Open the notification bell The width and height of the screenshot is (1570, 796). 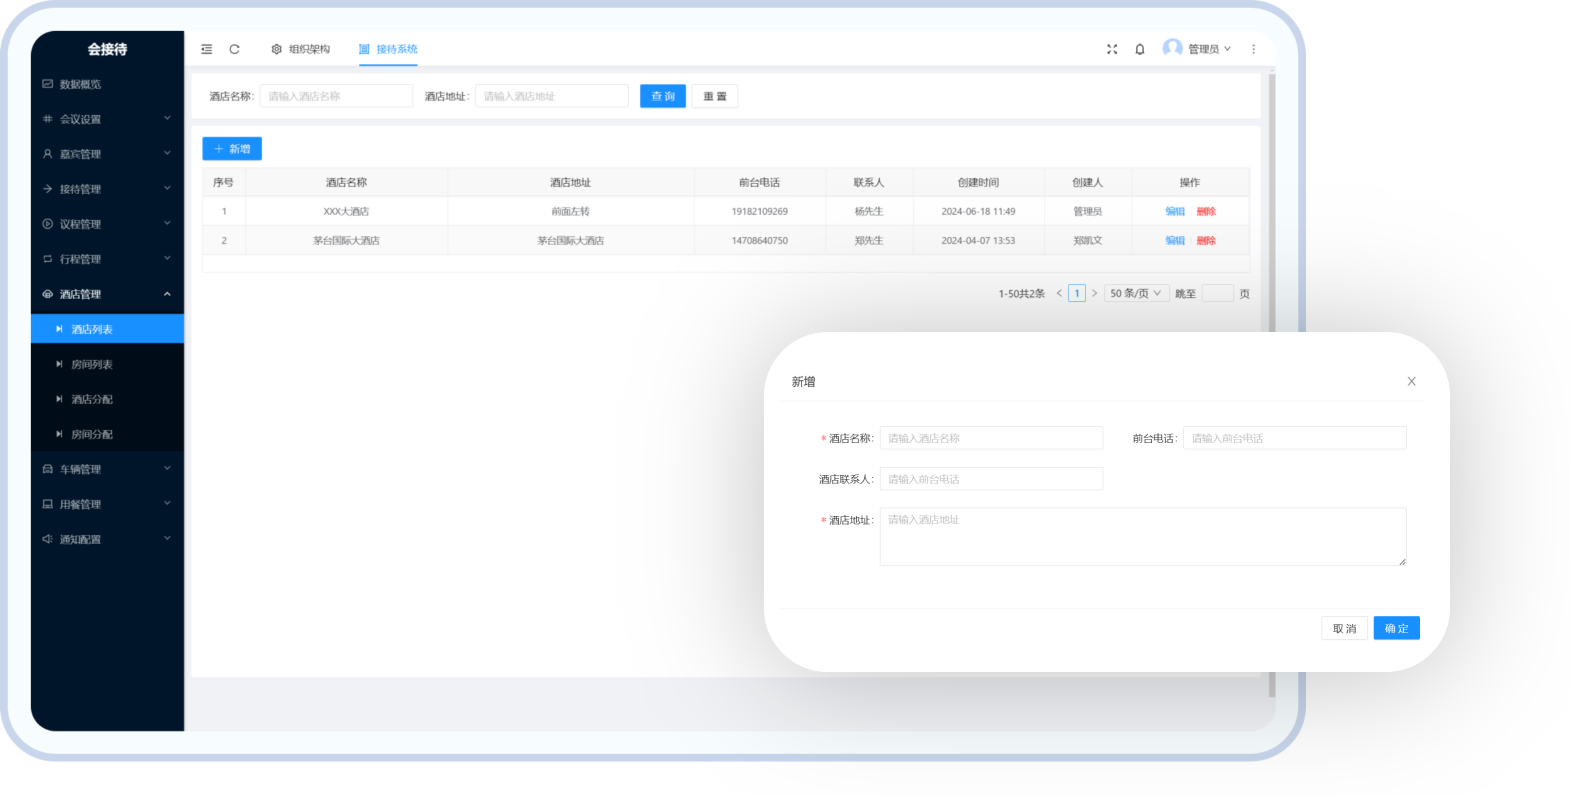click(x=1140, y=49)
